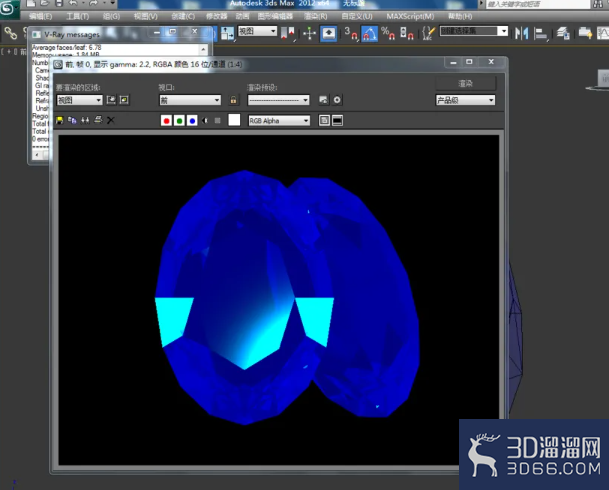Open the 修改器 menu

click(216, 16)
